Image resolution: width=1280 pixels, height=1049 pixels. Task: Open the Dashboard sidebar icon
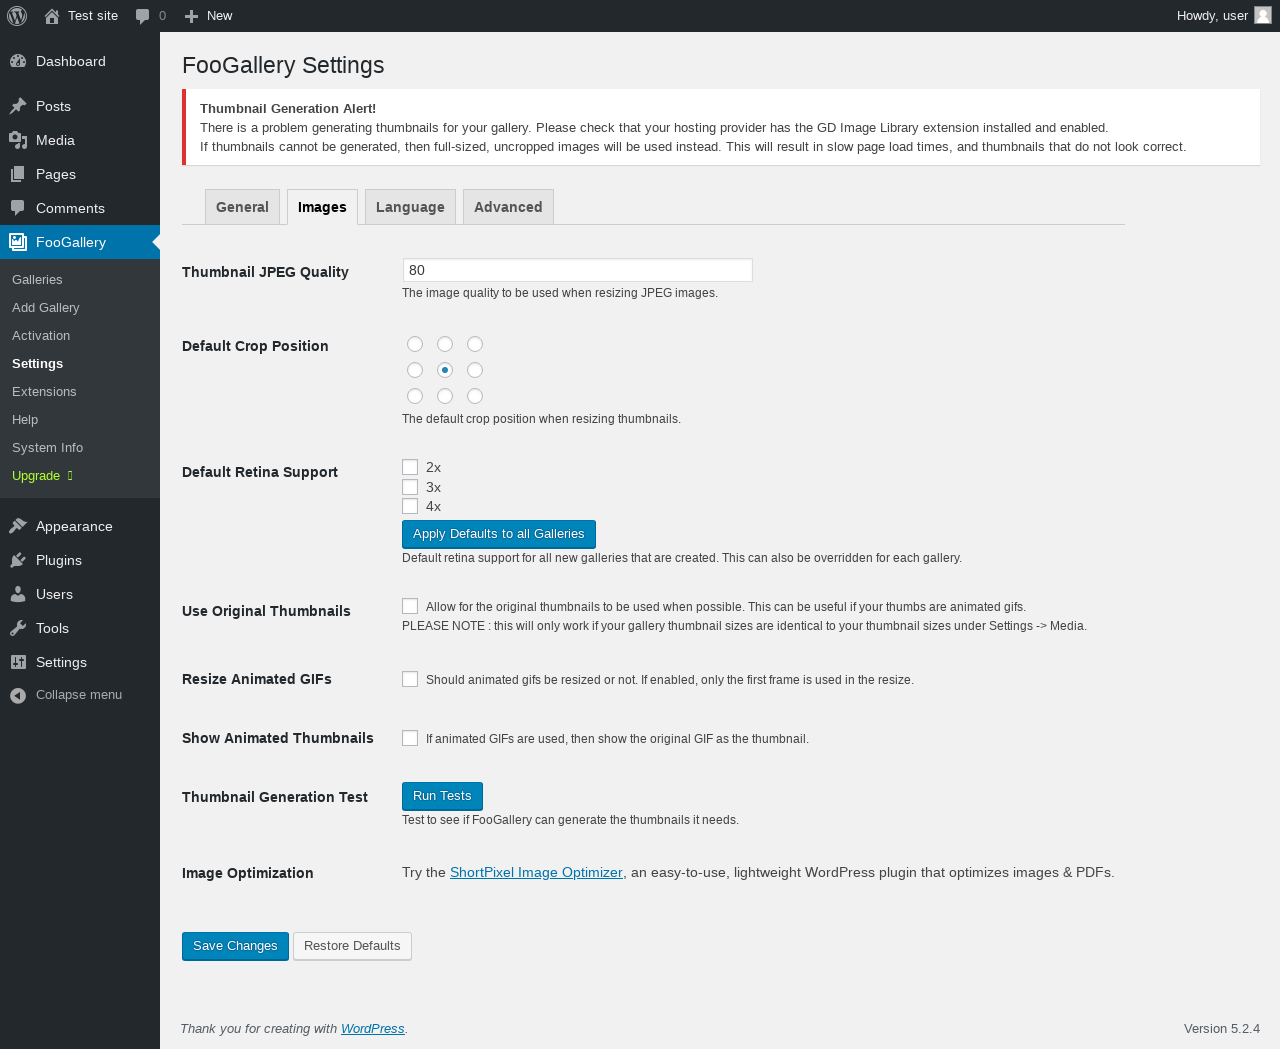pos(18,61)
